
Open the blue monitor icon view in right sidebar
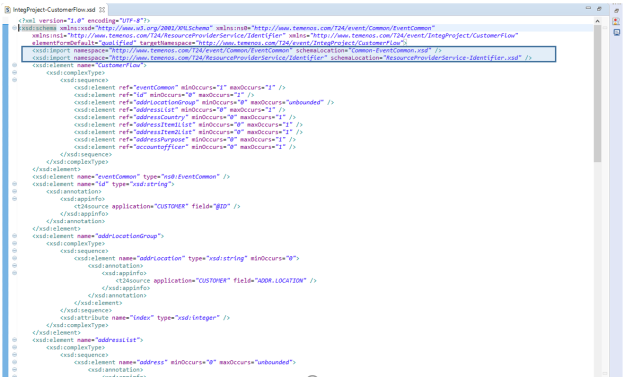pyautogui.click(x=616, y=33)
